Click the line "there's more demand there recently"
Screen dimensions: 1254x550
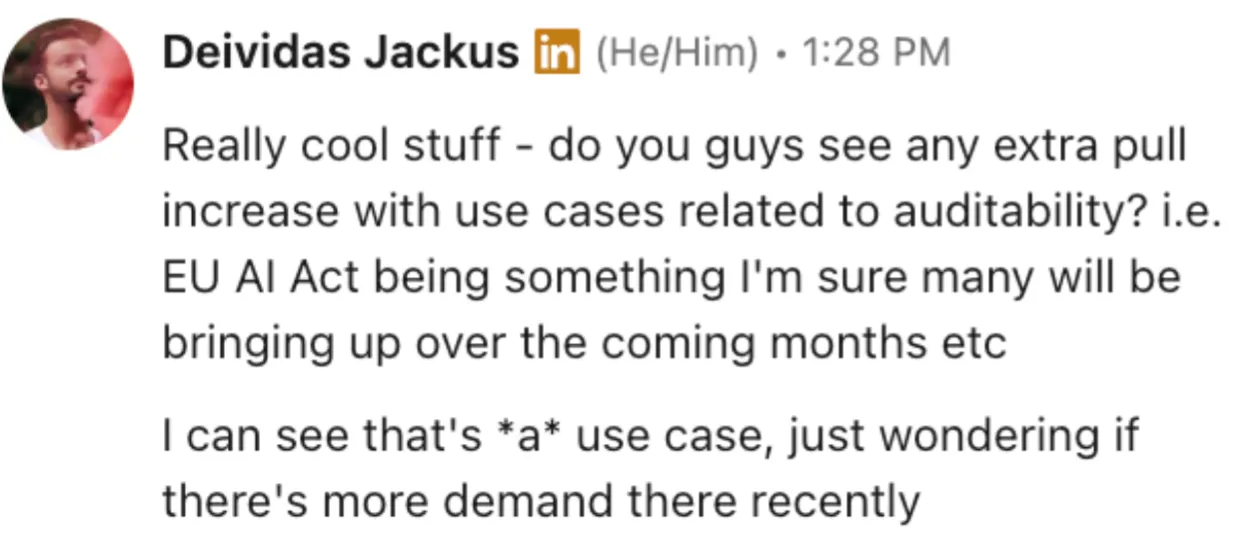(x=540, y=501)
